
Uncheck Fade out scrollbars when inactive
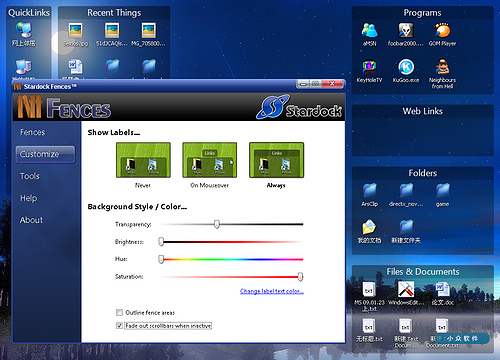(119, 326)
